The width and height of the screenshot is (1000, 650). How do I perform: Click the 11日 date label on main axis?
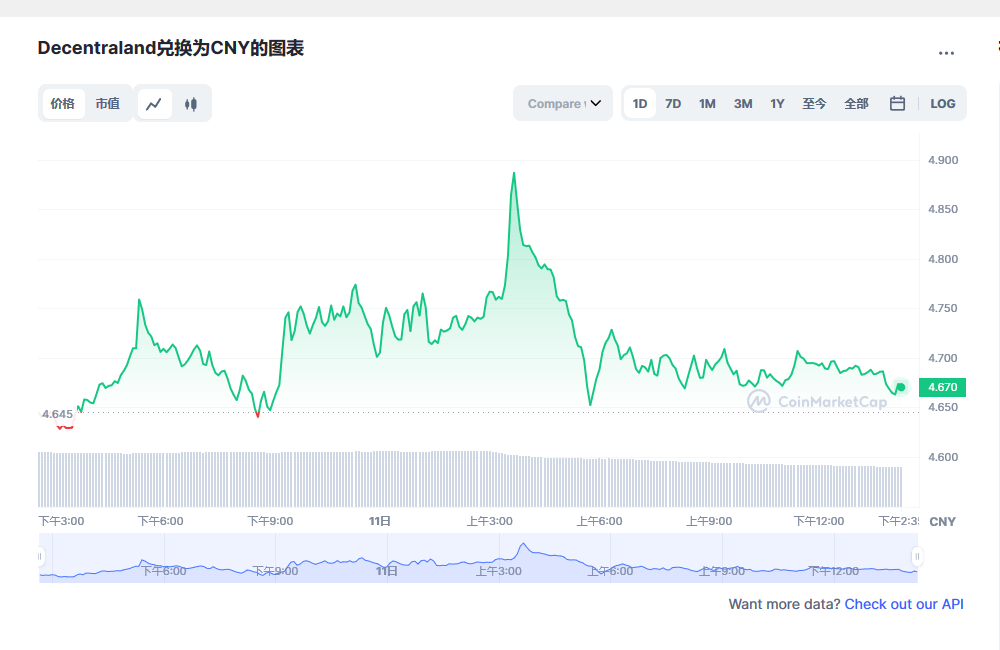tap(379, 521)
